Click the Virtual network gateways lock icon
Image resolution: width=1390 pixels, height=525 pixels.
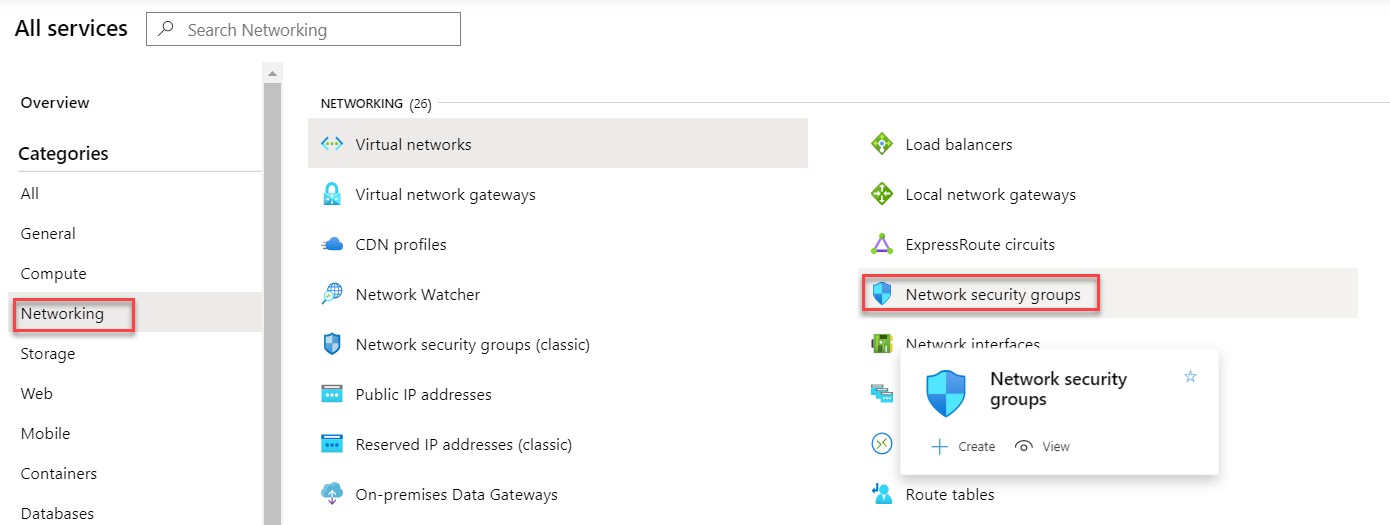[332, 194]
